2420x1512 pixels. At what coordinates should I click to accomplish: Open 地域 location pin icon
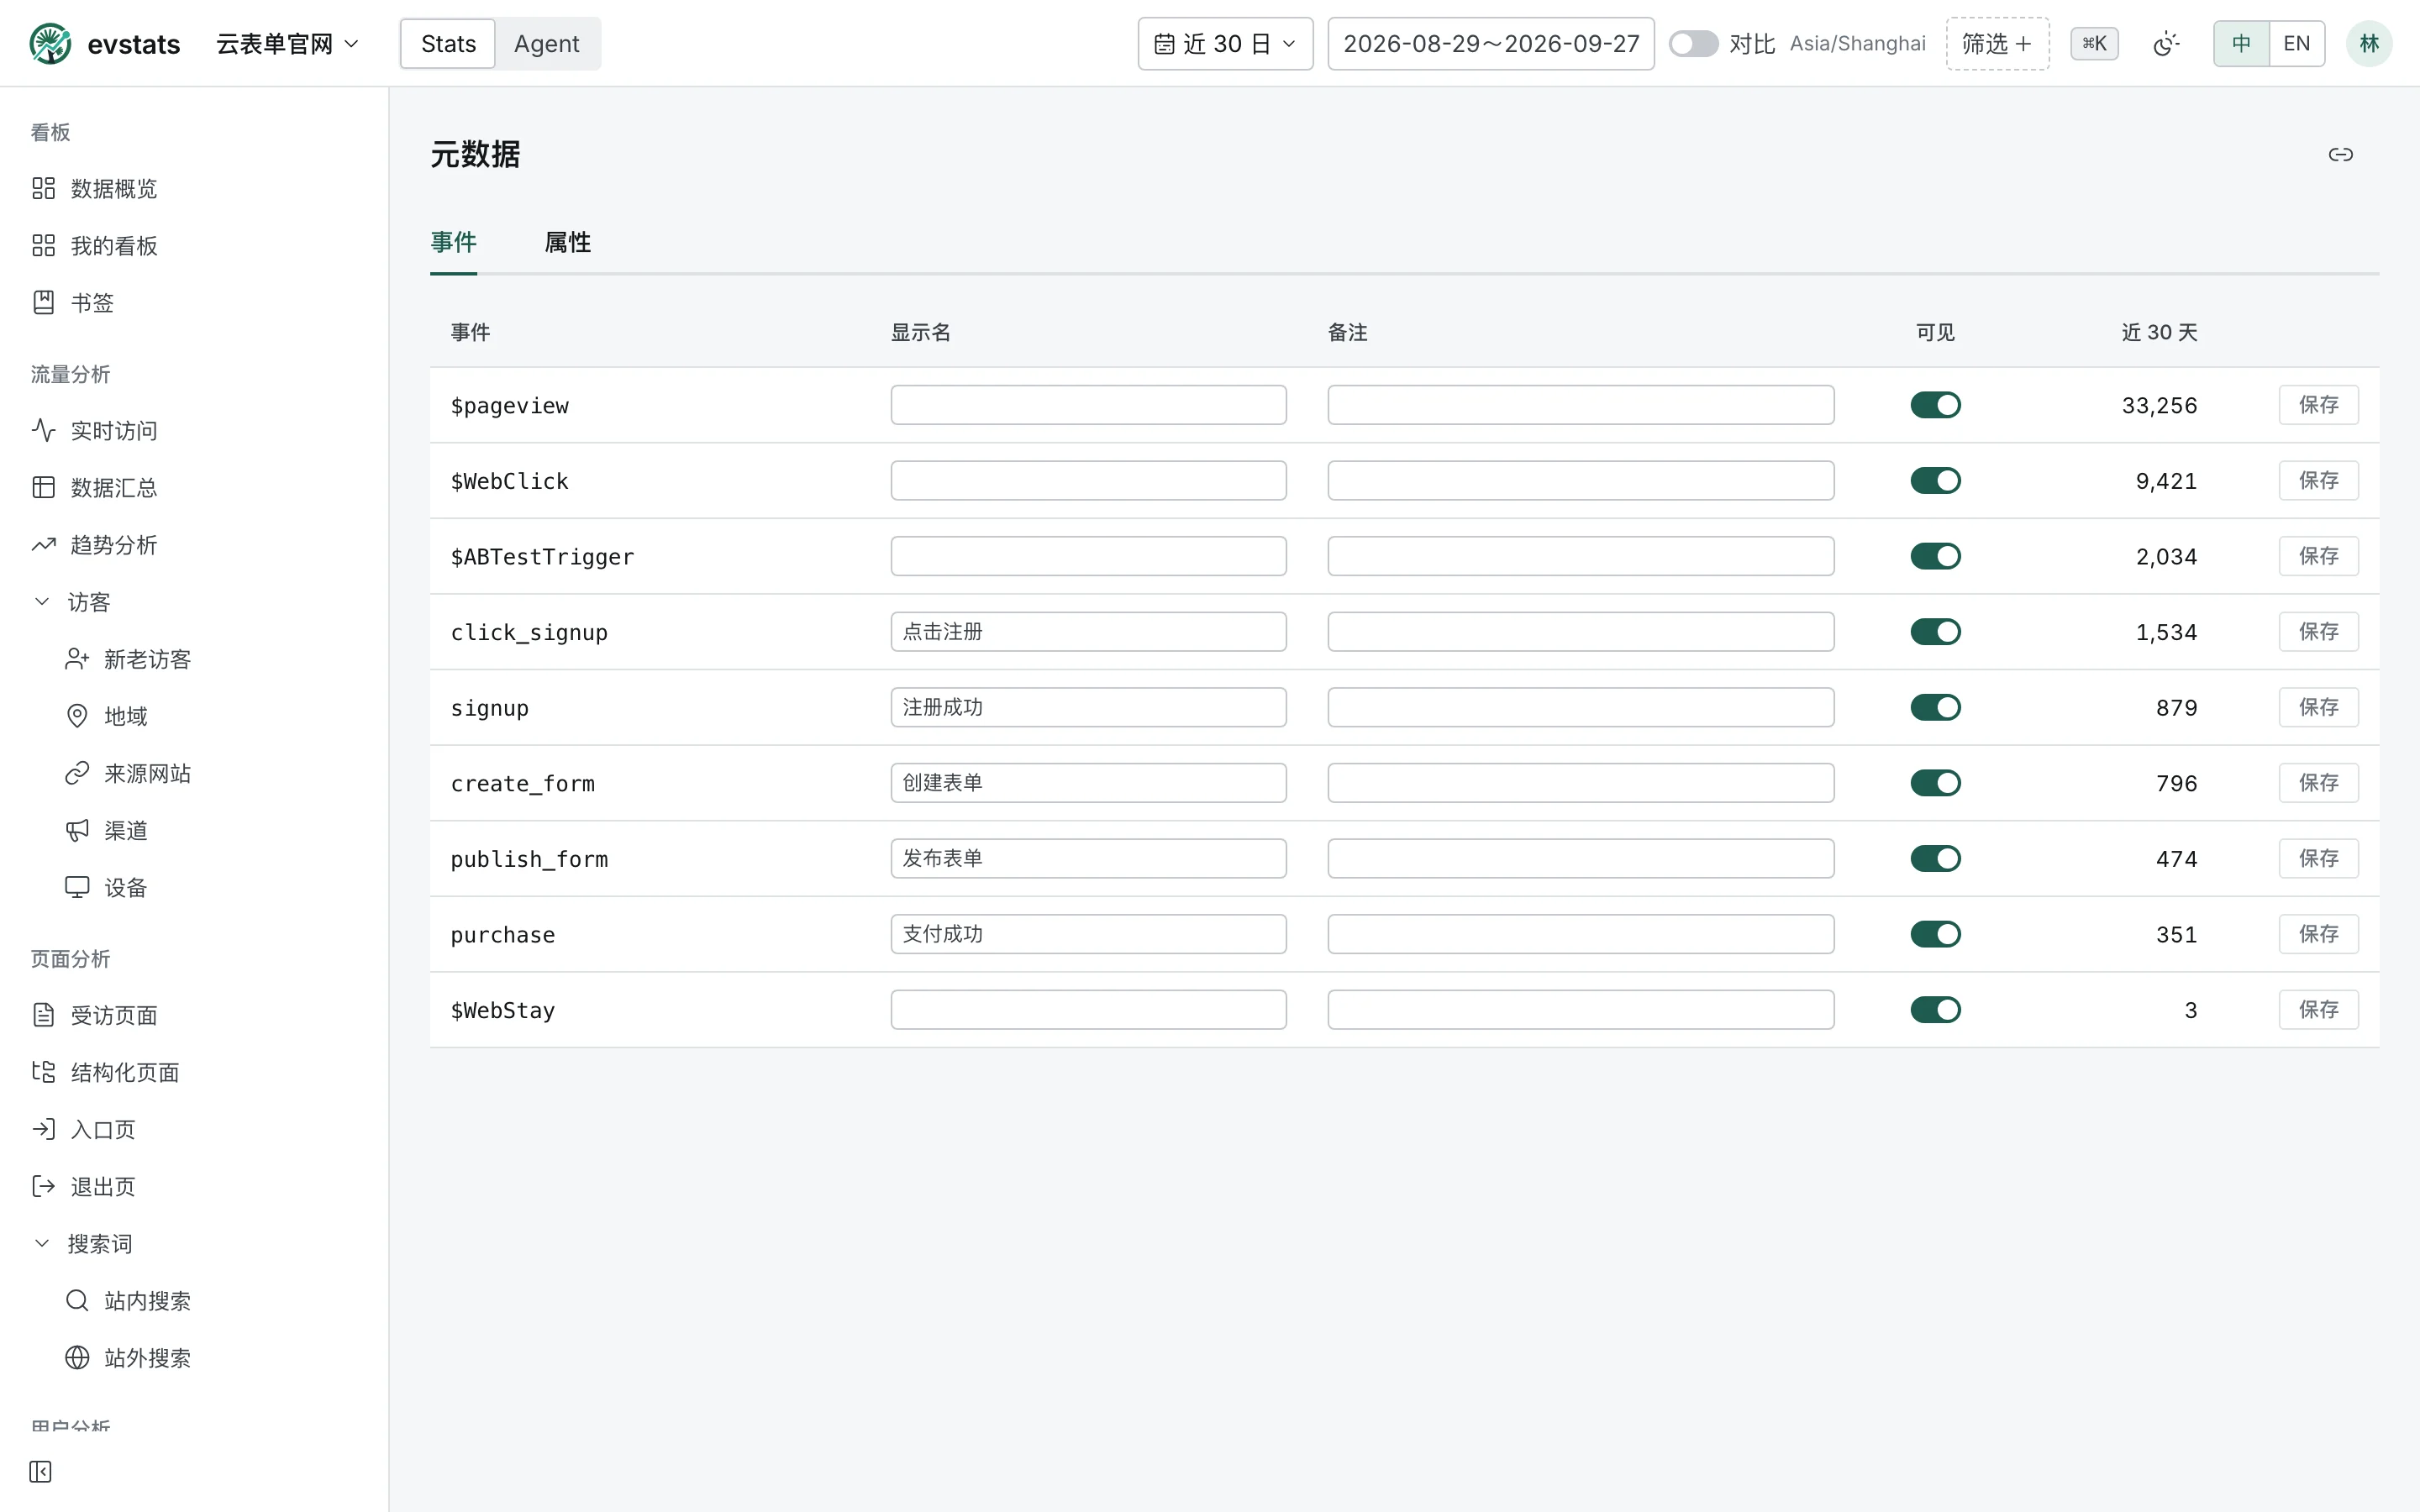coord(77,716)
